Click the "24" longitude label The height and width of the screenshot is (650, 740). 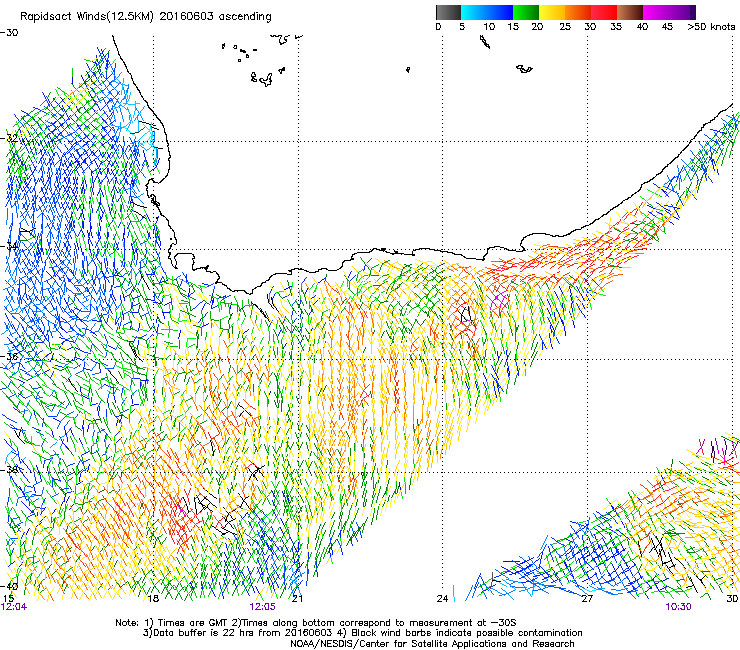pyautogui.click(x=442, y=598)
